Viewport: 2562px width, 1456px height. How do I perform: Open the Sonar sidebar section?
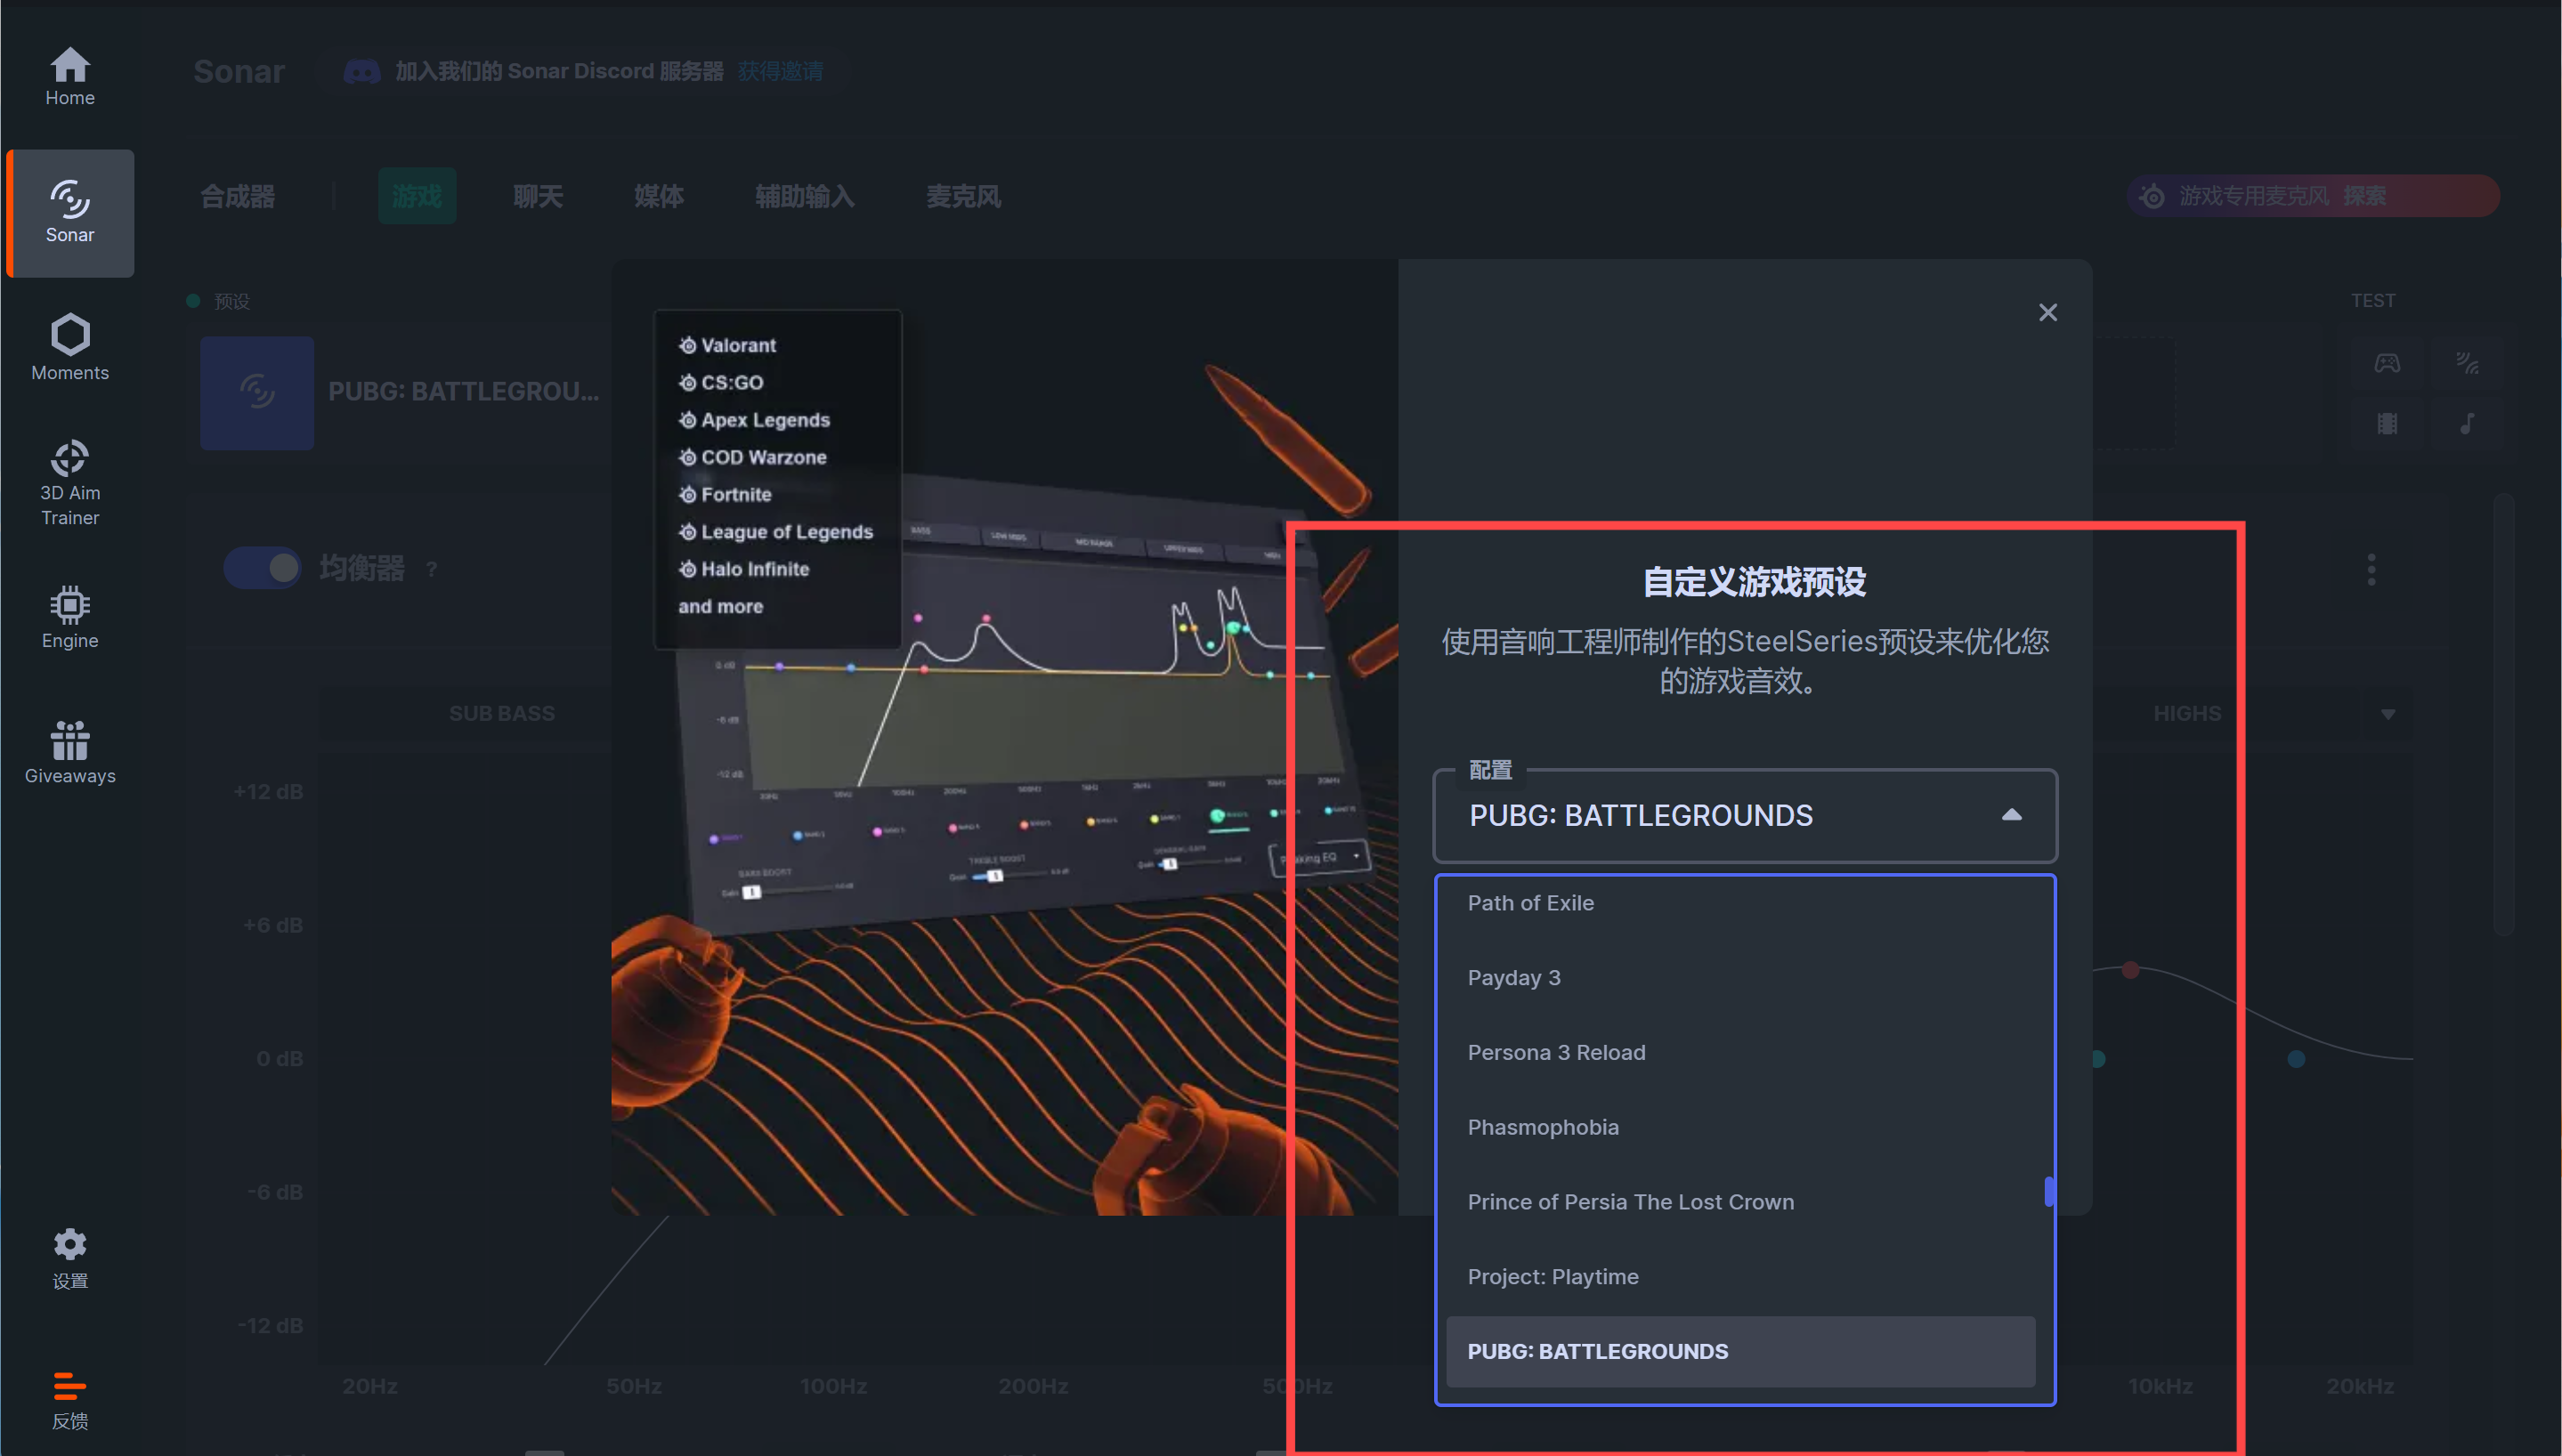tap(70, 213)
